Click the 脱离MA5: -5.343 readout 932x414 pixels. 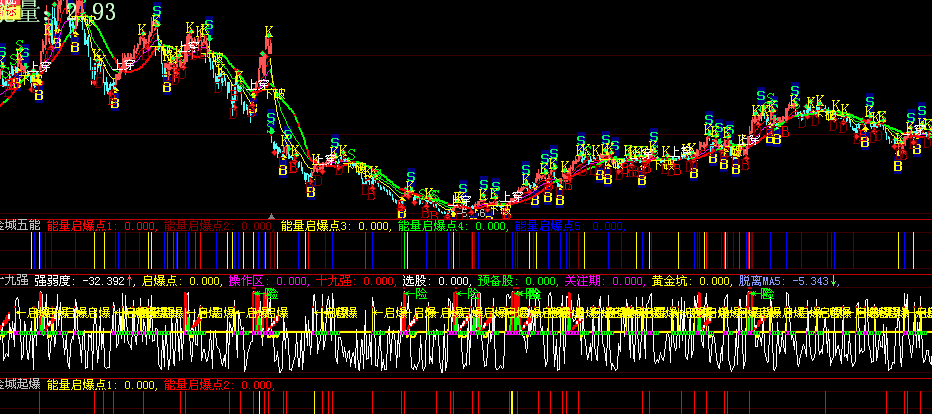point(788,281)
